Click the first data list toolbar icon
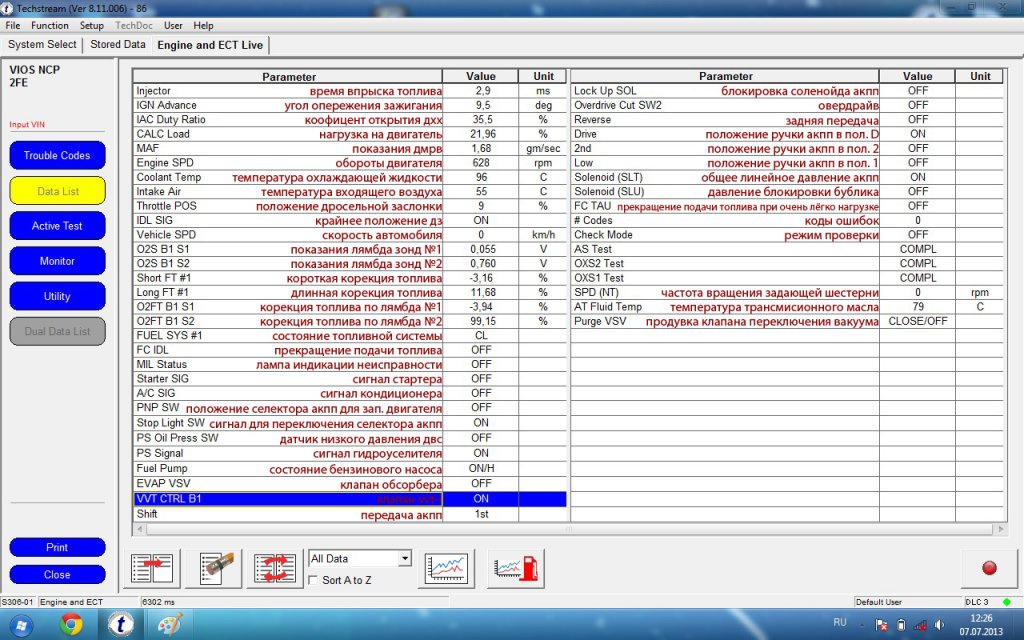Screen dimensions: 1024x640 [152, 568]
